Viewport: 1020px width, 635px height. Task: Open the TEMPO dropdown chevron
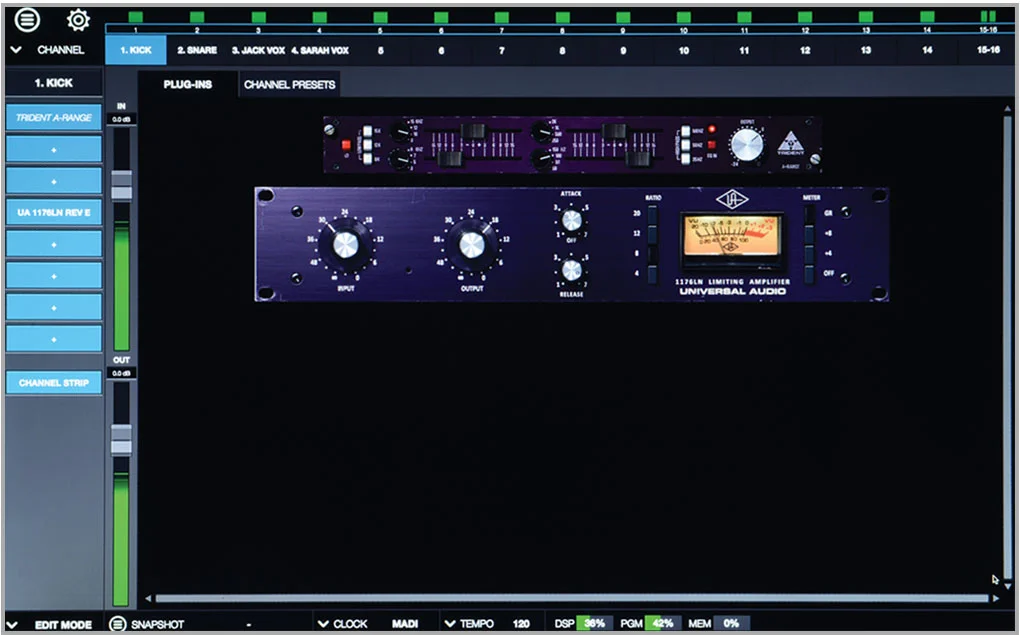450,624
